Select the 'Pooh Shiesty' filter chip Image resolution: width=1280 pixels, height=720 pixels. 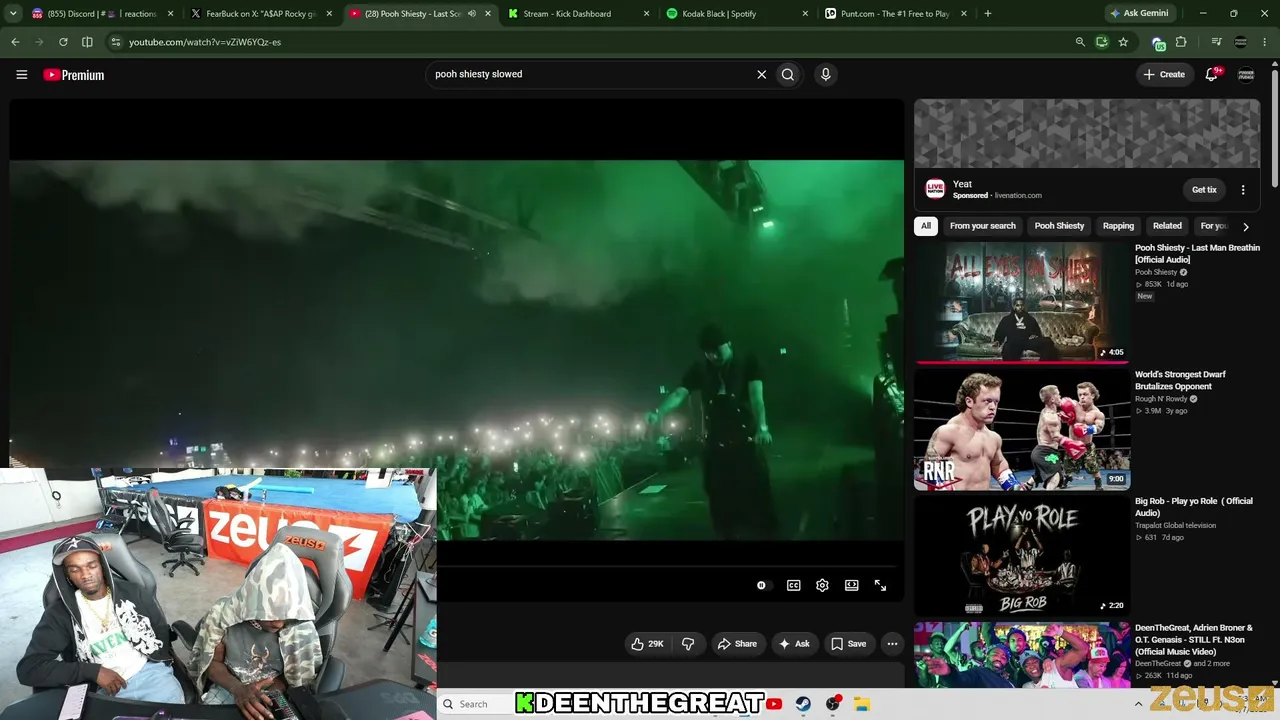pos(1059,226)
